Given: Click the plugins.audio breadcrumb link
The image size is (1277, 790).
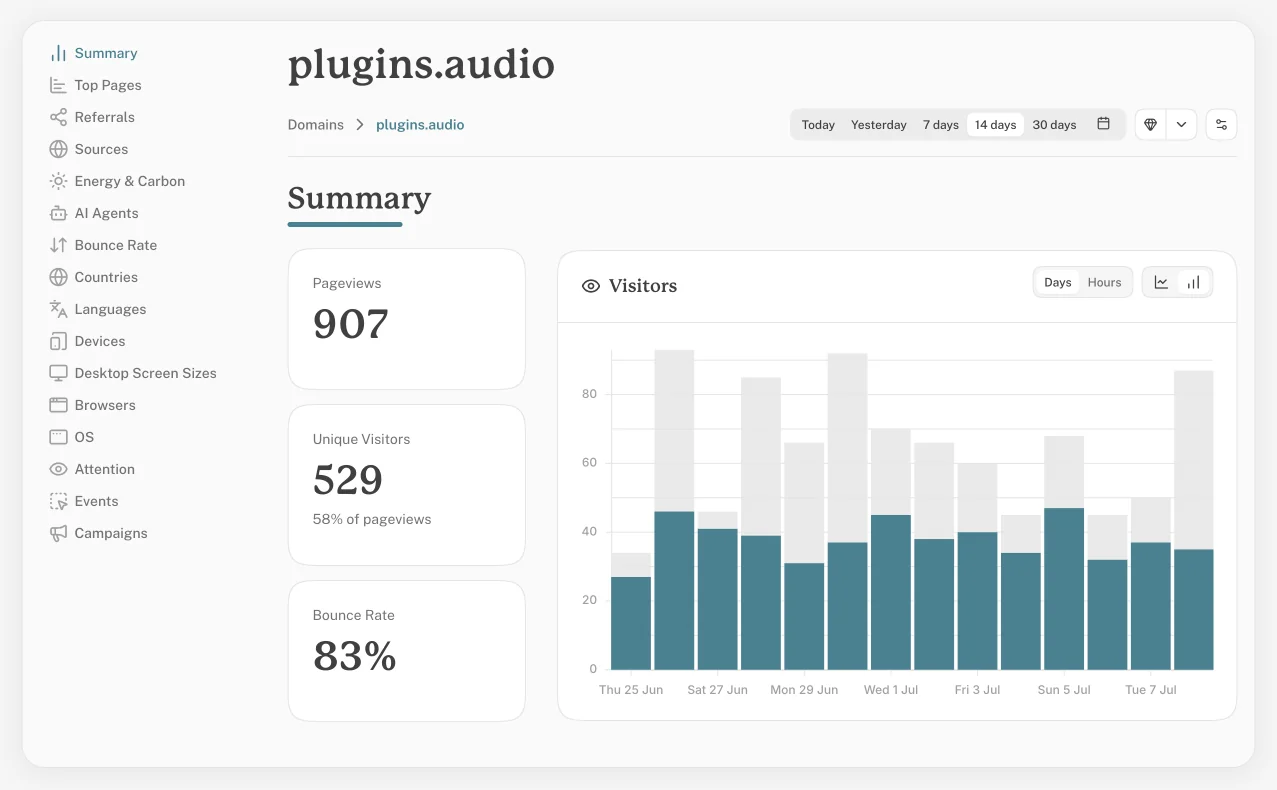Looking at the screenshot, I should pos(420,125).
